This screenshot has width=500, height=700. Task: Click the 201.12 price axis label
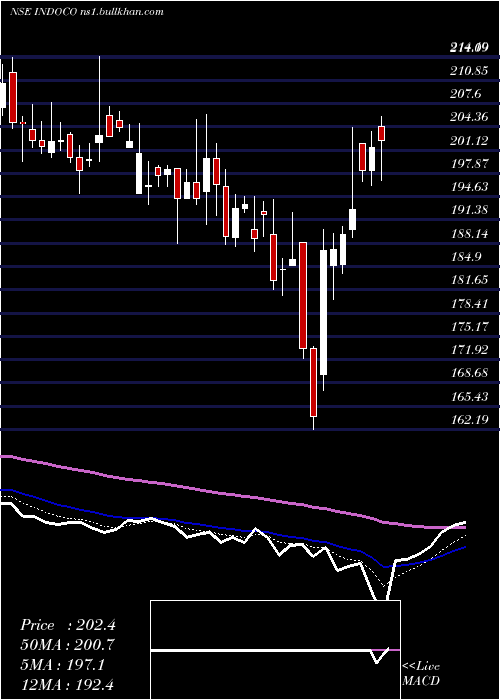pos(469,141)
